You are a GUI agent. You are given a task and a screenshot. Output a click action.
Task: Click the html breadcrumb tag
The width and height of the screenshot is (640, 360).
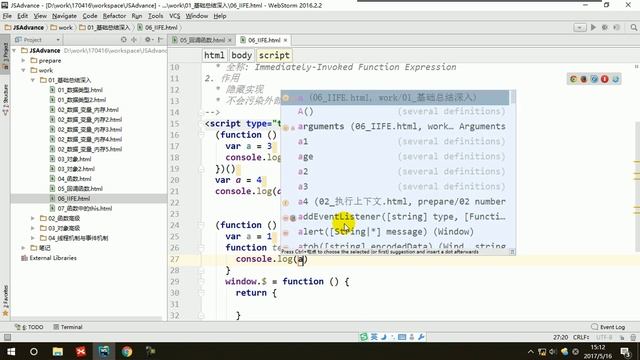214,55
